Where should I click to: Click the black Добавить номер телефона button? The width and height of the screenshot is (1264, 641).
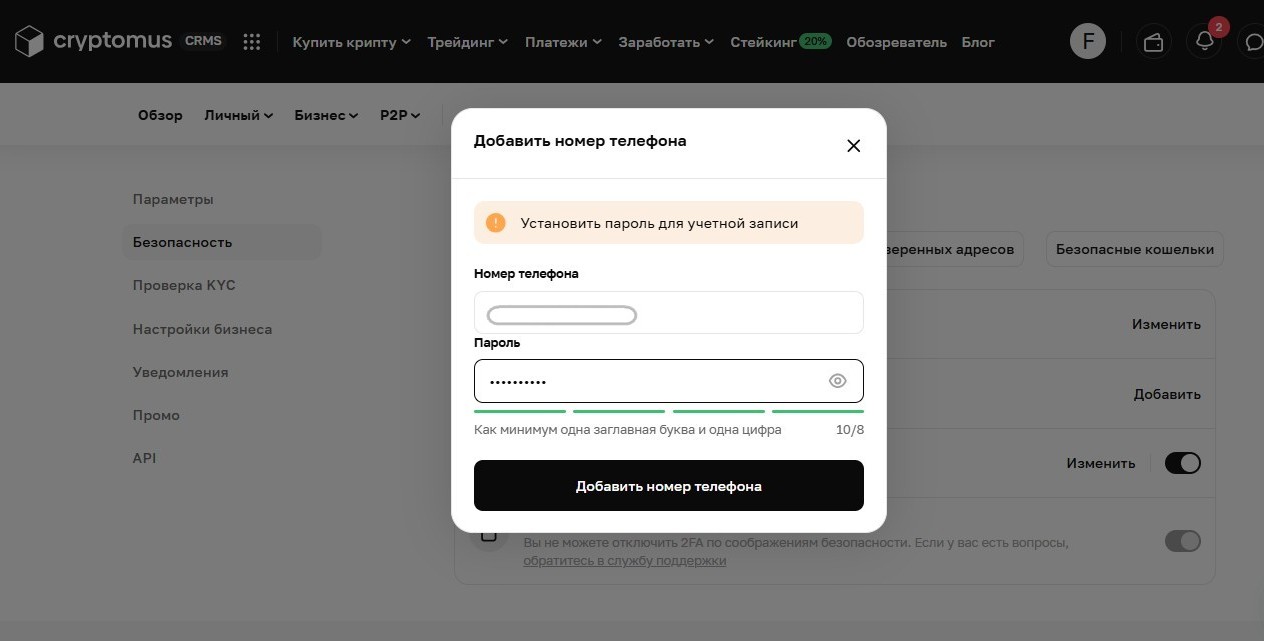(x=669, y=486)
